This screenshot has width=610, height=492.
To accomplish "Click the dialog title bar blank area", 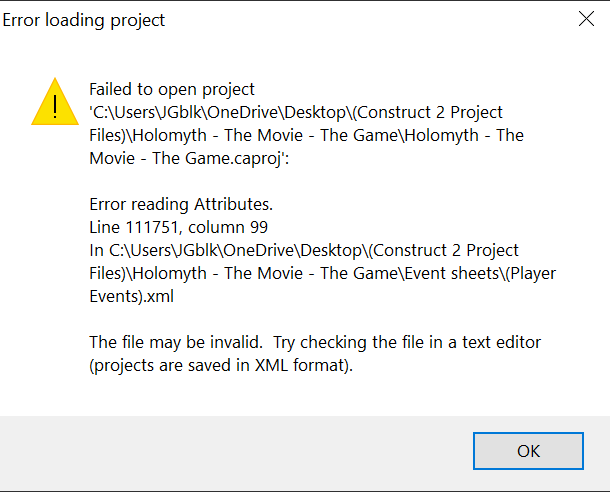I will click(x=370, y=19).
